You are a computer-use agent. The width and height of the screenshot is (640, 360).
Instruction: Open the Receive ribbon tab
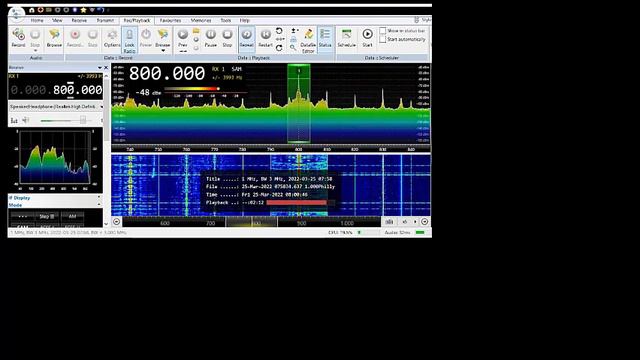(79, 20)
